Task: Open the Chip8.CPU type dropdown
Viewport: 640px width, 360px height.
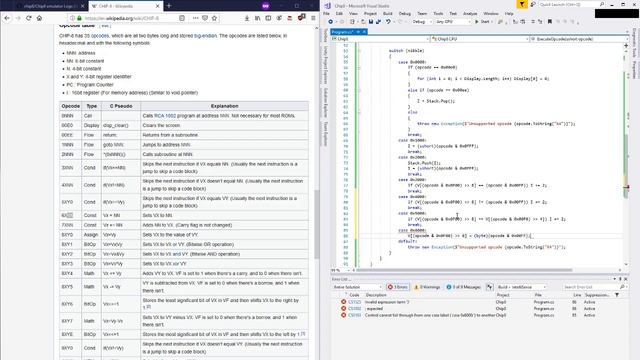Action: click(480, 39)
